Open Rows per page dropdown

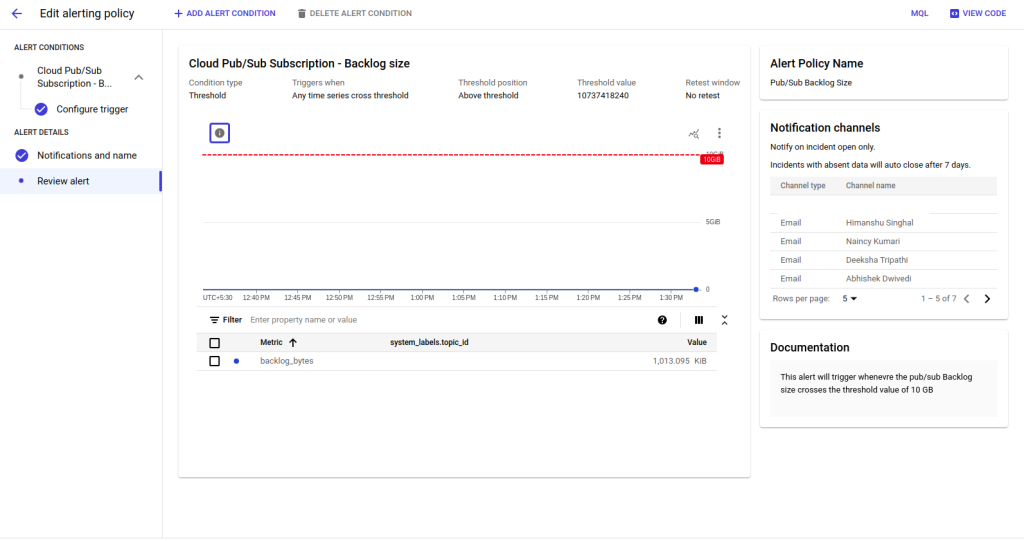click(849, 299)
